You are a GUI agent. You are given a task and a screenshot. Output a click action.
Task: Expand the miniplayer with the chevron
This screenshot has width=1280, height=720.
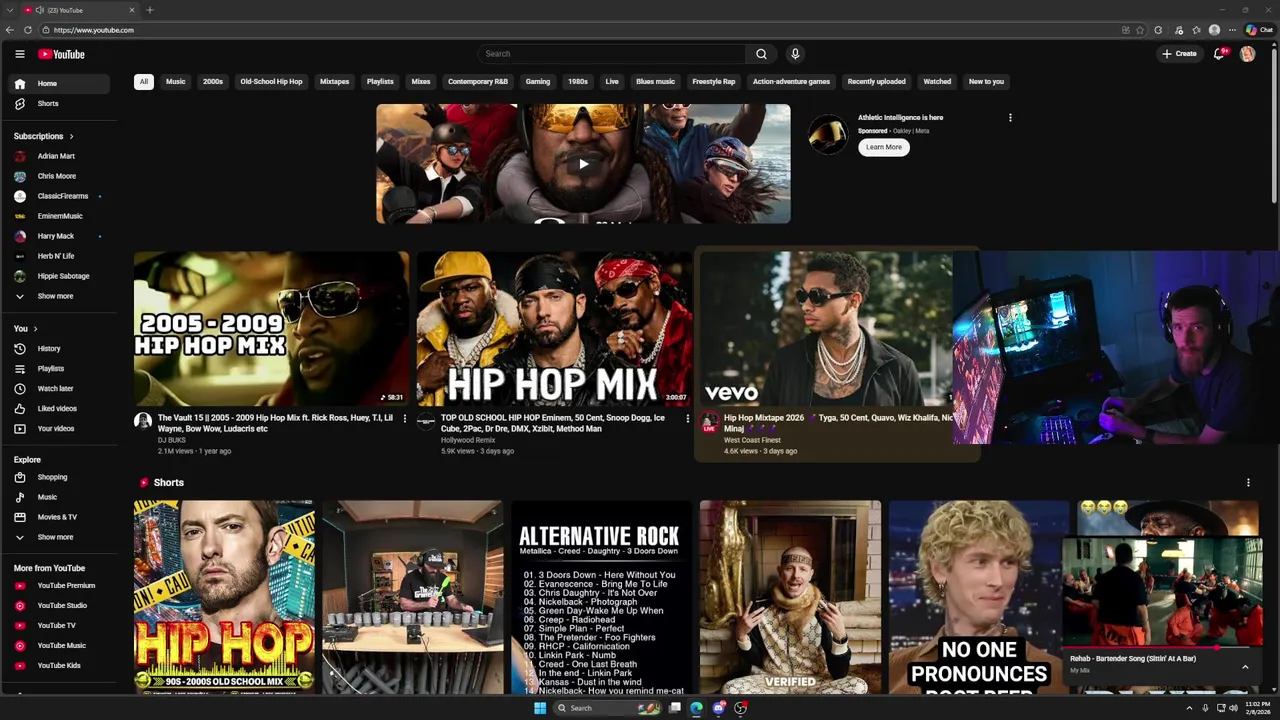(1245, 667)
